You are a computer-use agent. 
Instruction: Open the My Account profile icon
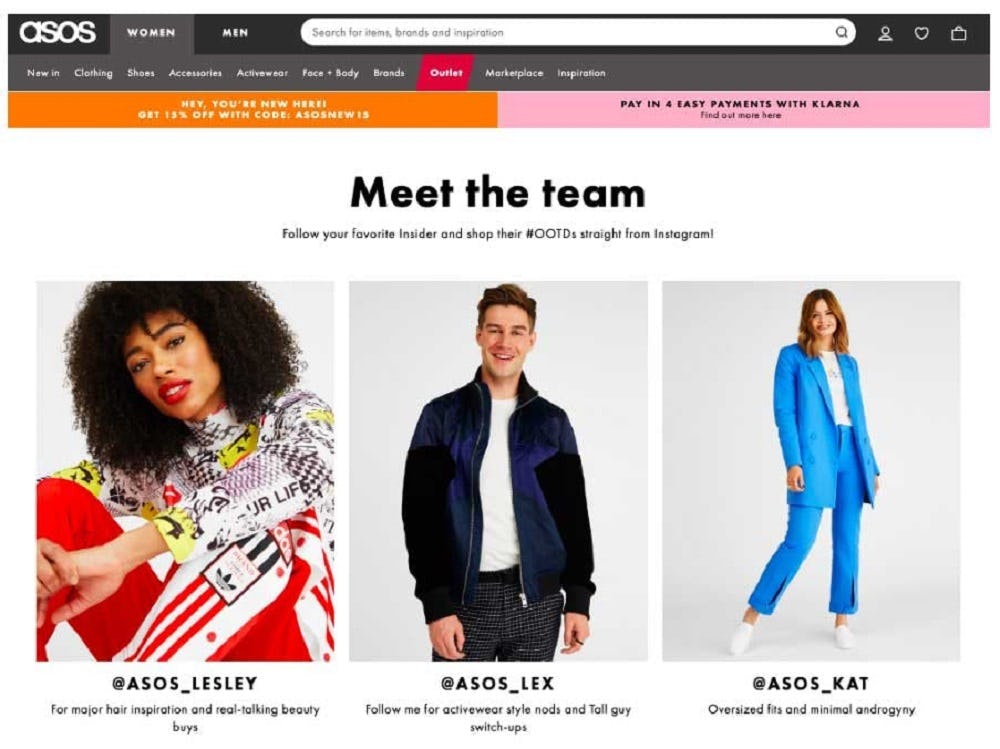tap(885, 33)
